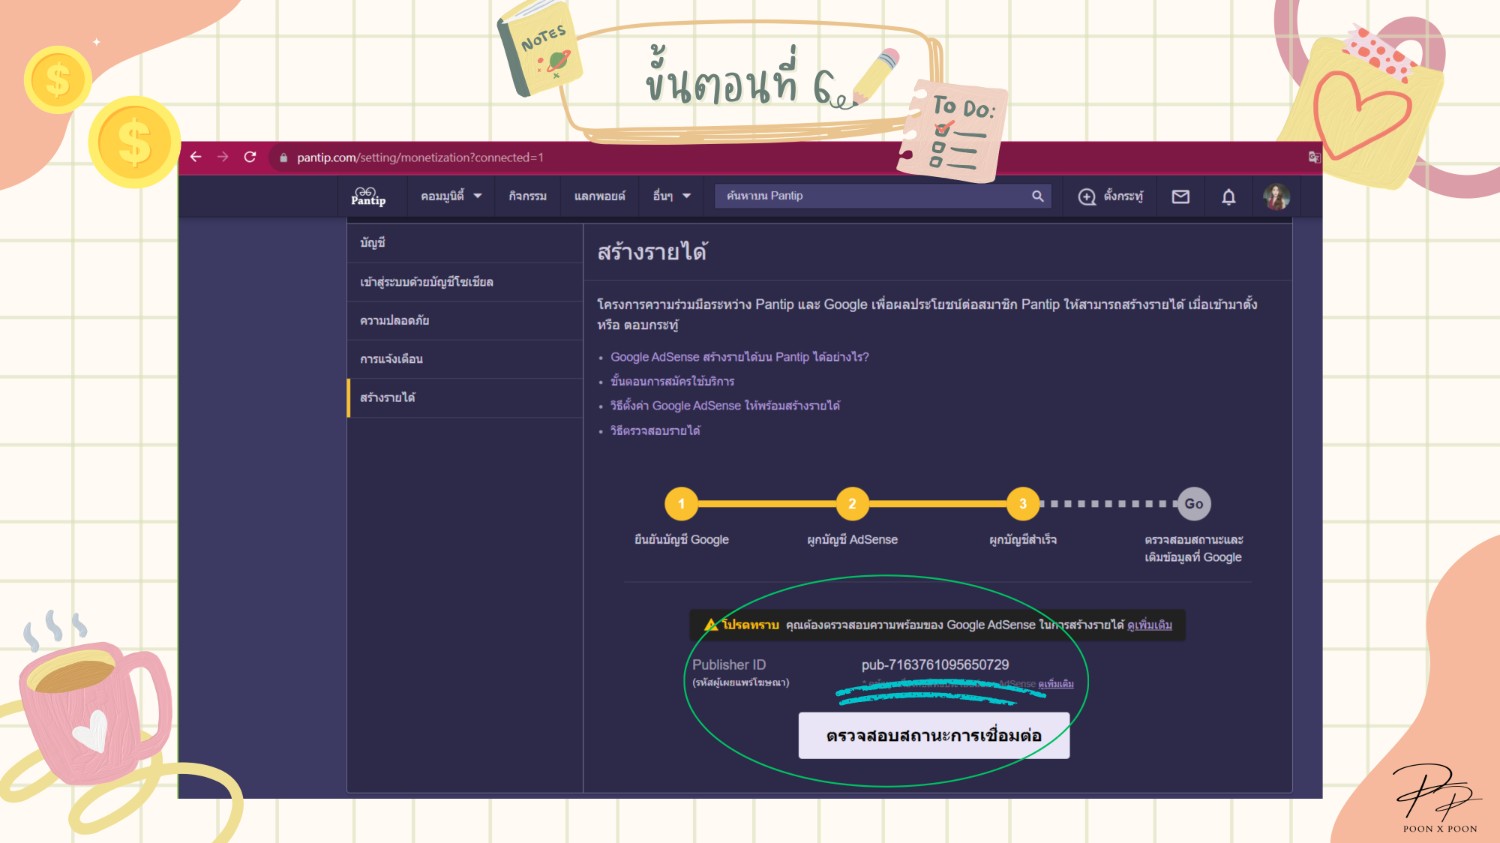This screenshot has width=1500, height=843.
Task: Open the ขั้นตอนการสมัครใช้บริการ link
Action: point(672,381)
